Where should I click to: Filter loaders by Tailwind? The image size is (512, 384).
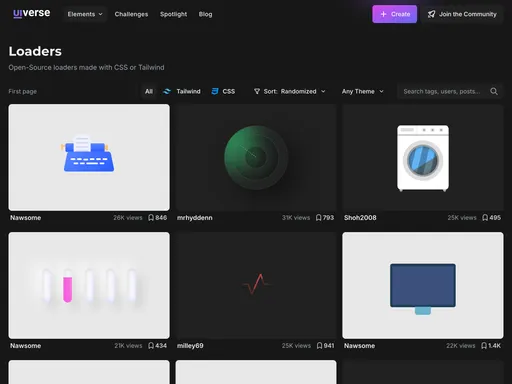click(182, 91)
